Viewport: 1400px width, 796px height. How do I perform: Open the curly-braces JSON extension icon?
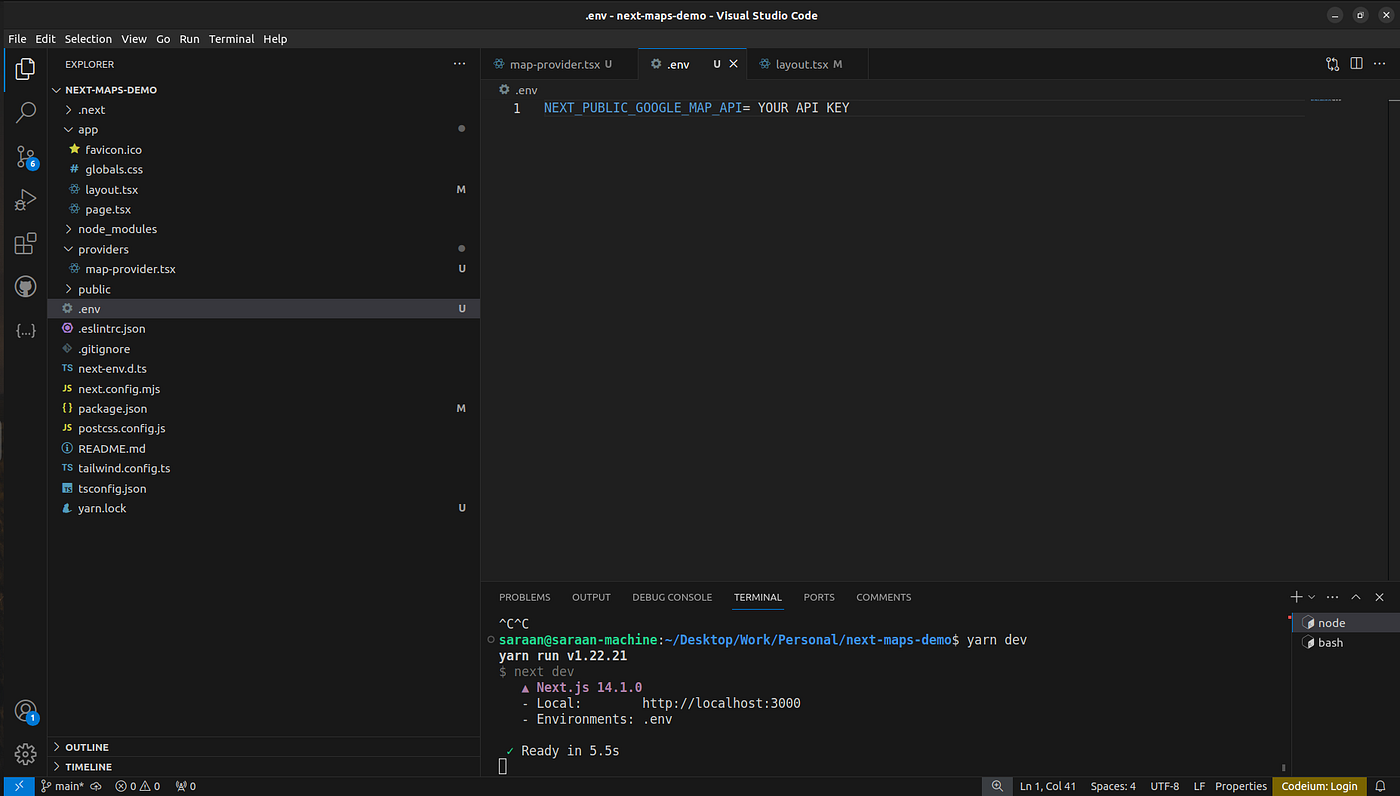tap(25, 330)
